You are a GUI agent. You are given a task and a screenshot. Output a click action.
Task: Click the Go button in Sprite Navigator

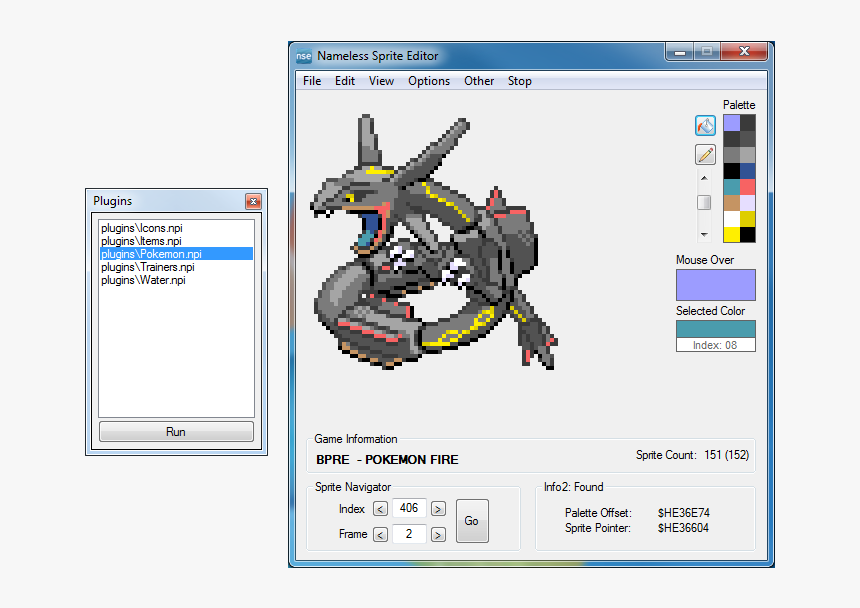pyautogui.click(x=472, y=521)
